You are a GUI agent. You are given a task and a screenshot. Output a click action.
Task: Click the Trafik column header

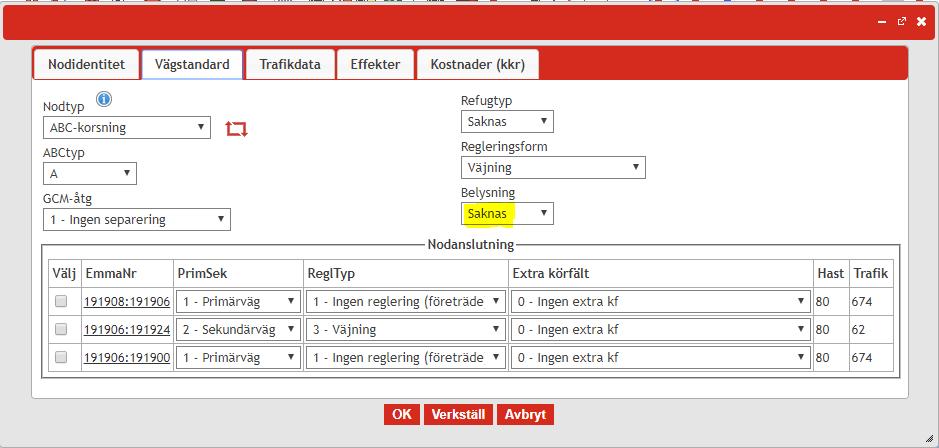point(871,274)
